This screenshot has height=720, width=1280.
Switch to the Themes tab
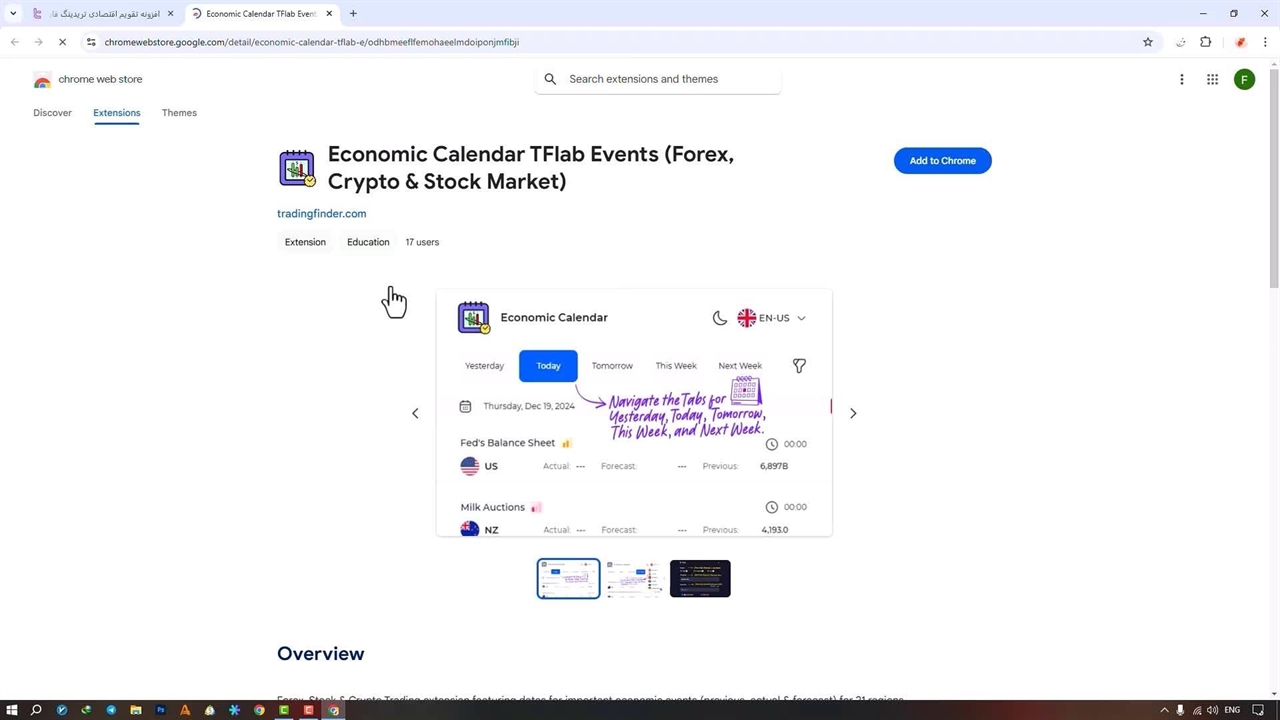(179, 113)
